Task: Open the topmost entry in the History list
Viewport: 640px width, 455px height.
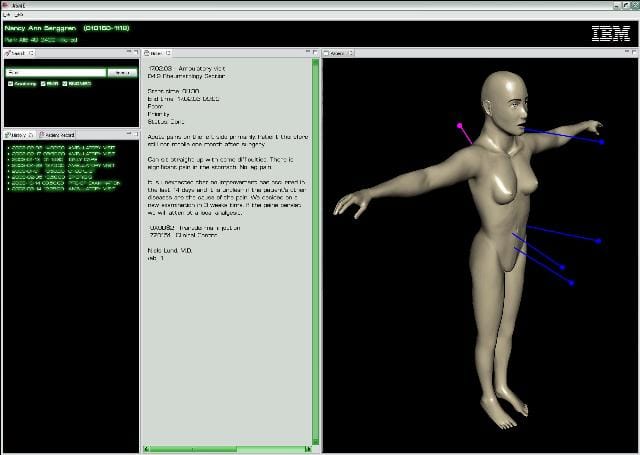Action: click(x=63, y=147)
